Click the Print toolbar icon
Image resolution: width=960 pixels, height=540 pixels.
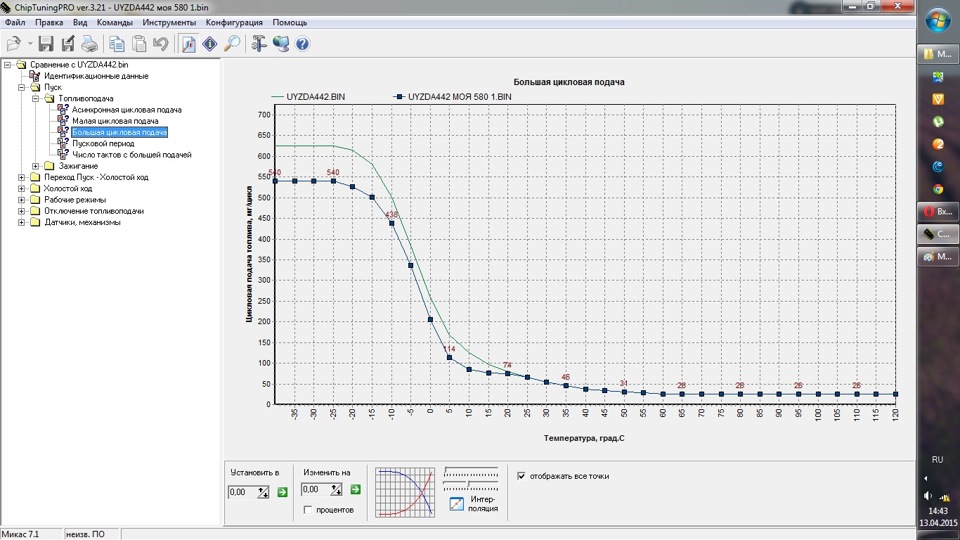tap(89, 44)
